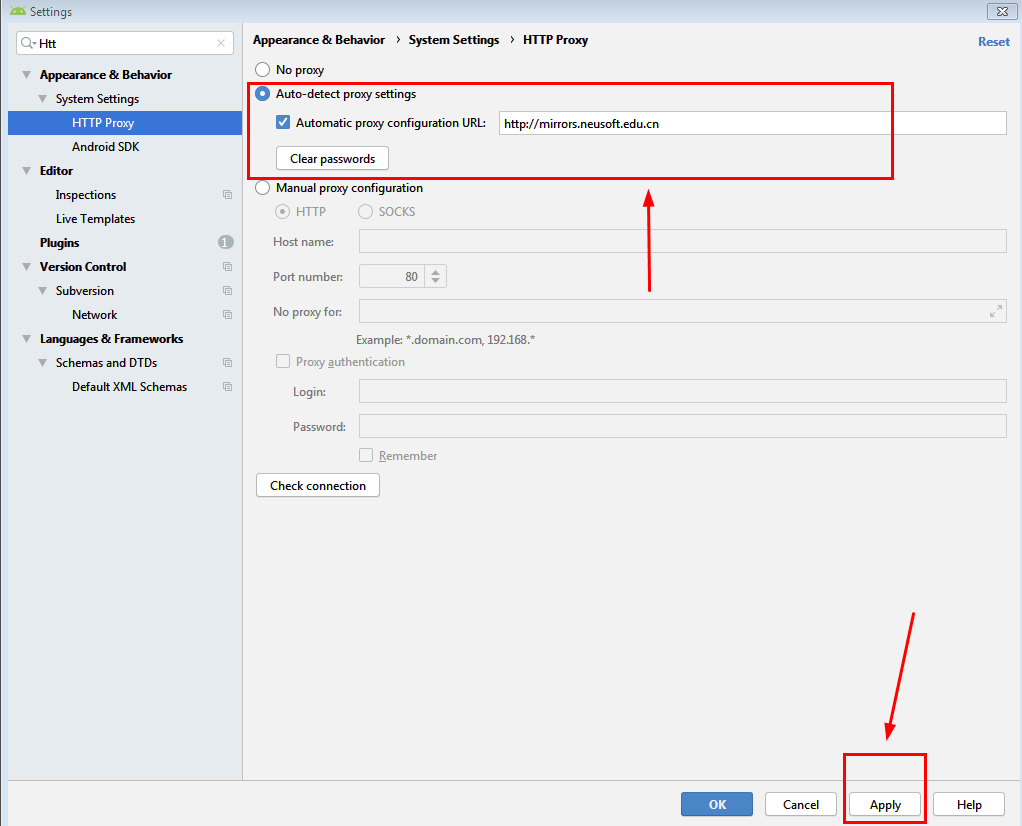1022x826 pixels.
Task: Increase port number with the up stepper arrow
Action: pyautogui.click(x=435, y=270)
